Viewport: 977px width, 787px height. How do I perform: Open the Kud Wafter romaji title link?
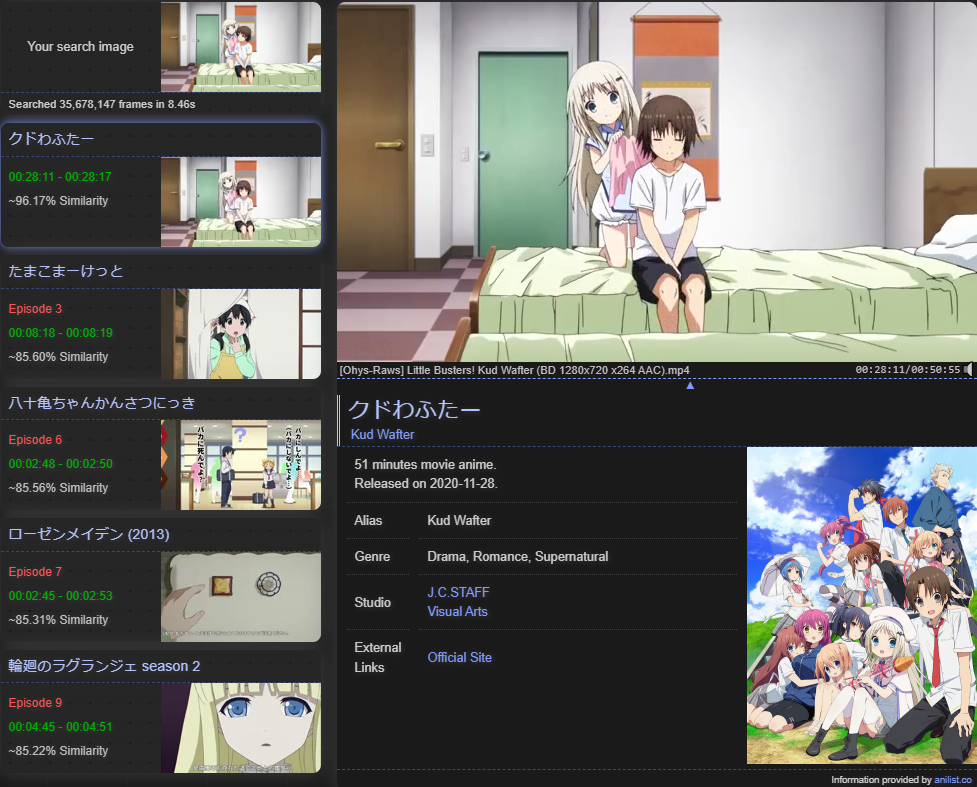click(383, 434)
